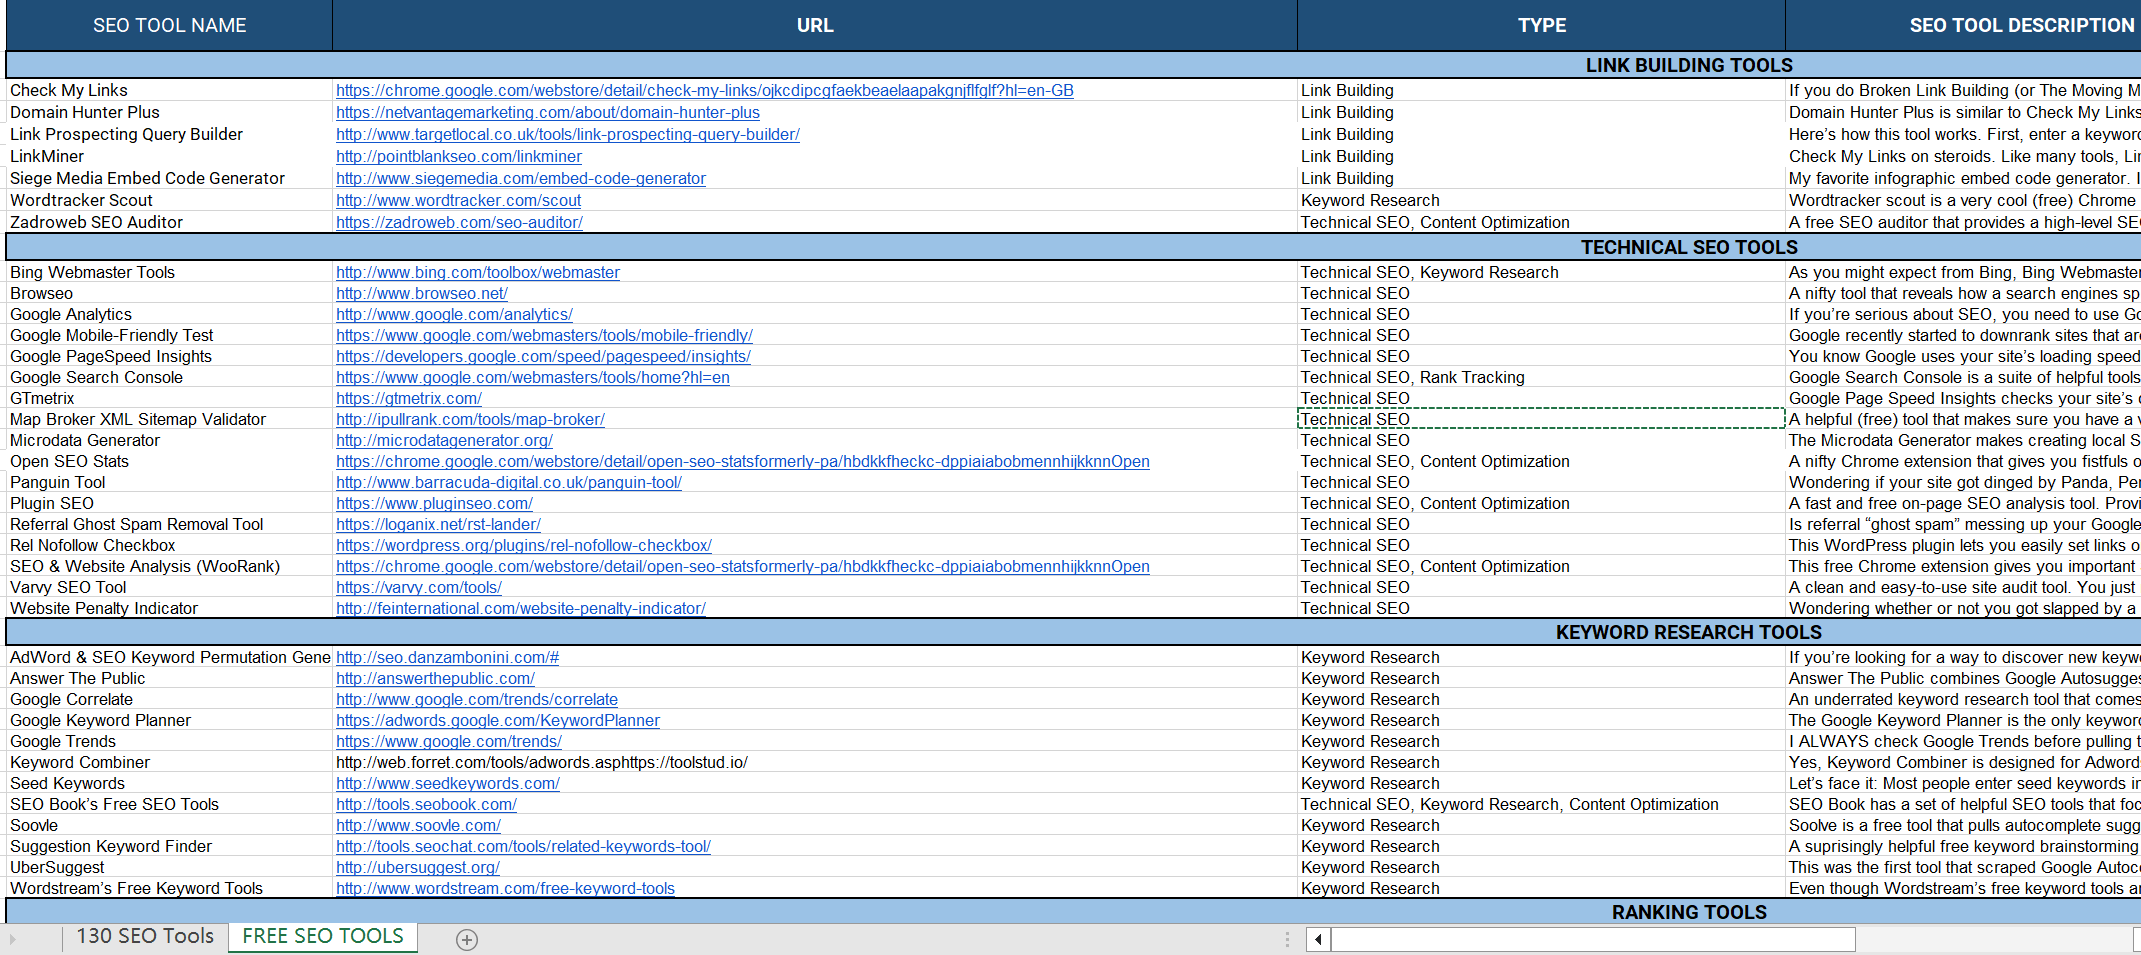Open seo.danzambonini.com link

[447, 657]
